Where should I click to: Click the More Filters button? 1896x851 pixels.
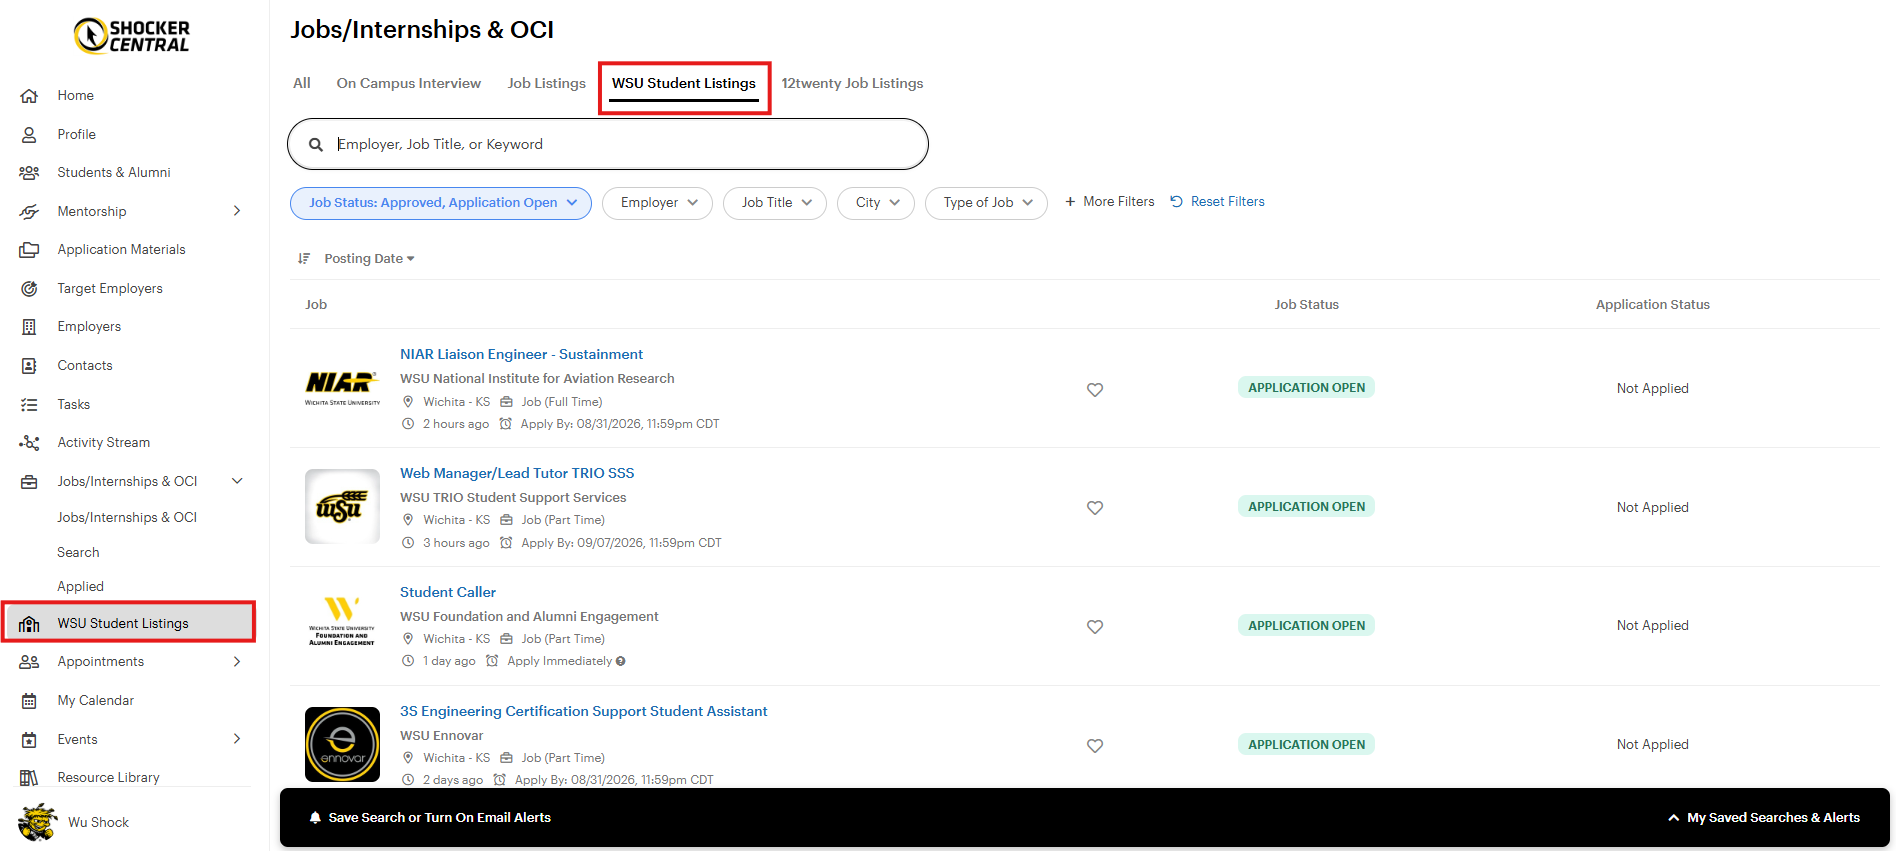[x=1109, y=202]
